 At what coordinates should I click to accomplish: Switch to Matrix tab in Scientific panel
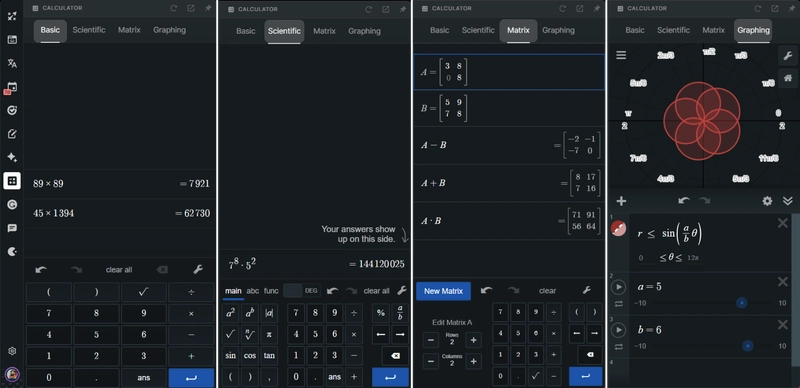click(x=324, y=31)
